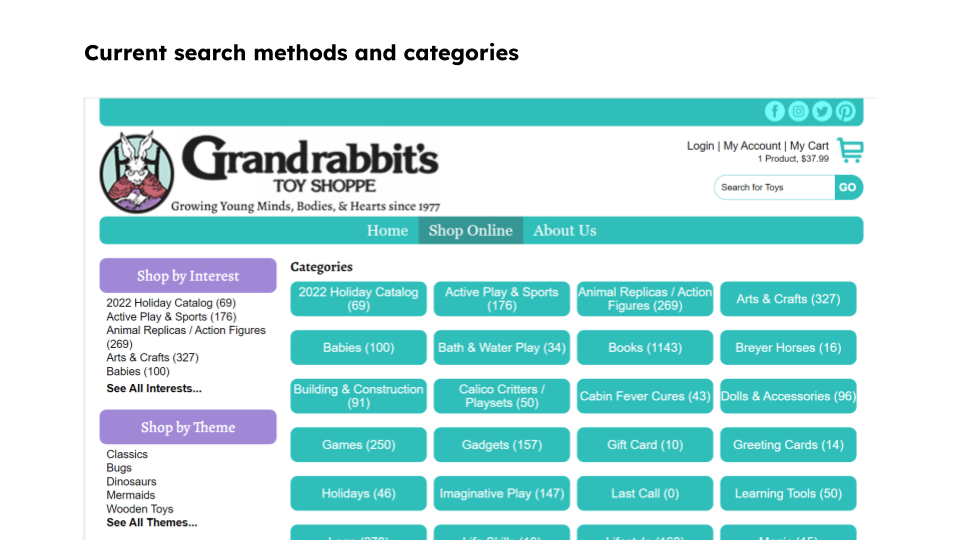The height and width of the screenshot is (540, 960).
Task: Select 2022 Holiday Catalog (69) category button
Action: click(x=358, y=299)
